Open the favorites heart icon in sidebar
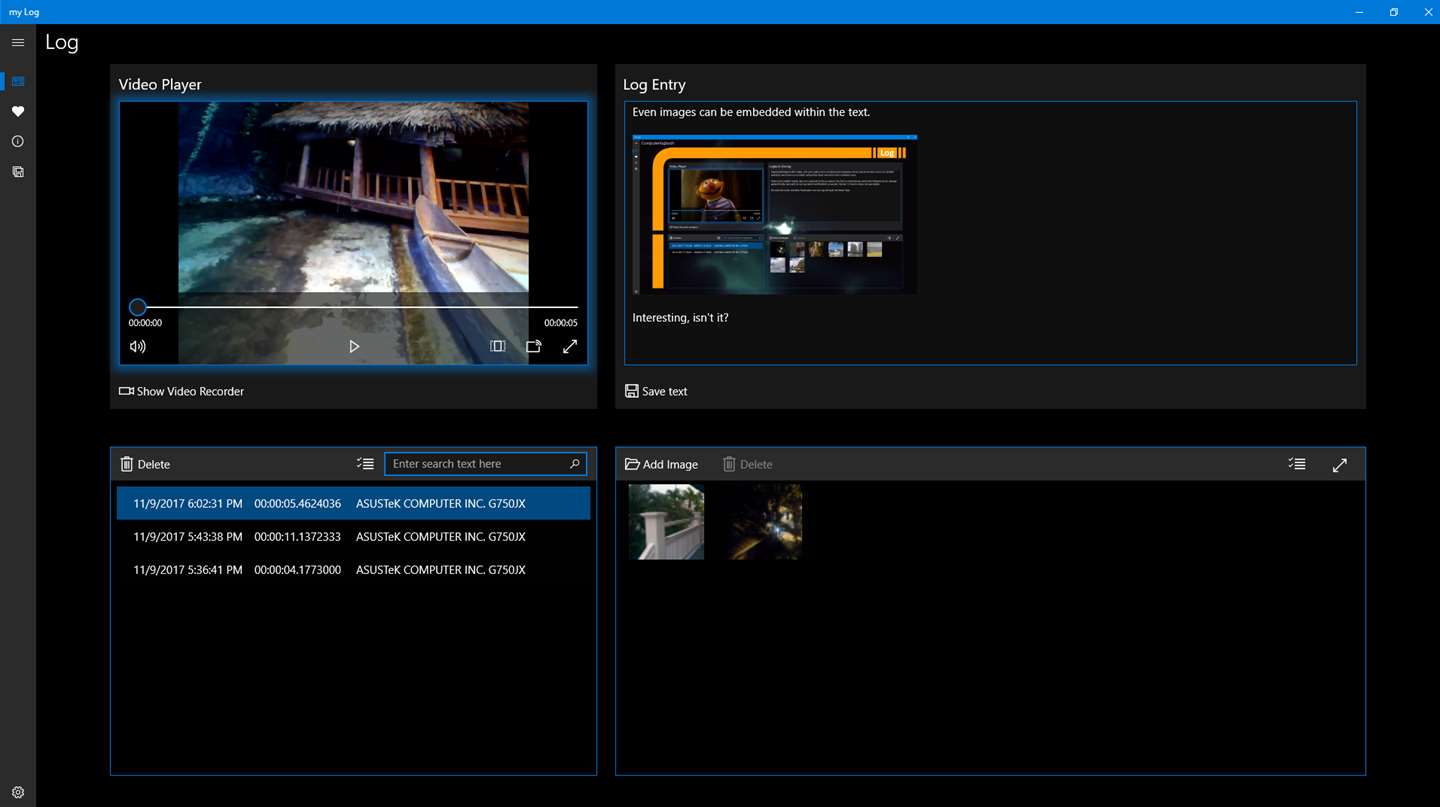 tap(18, 112)
